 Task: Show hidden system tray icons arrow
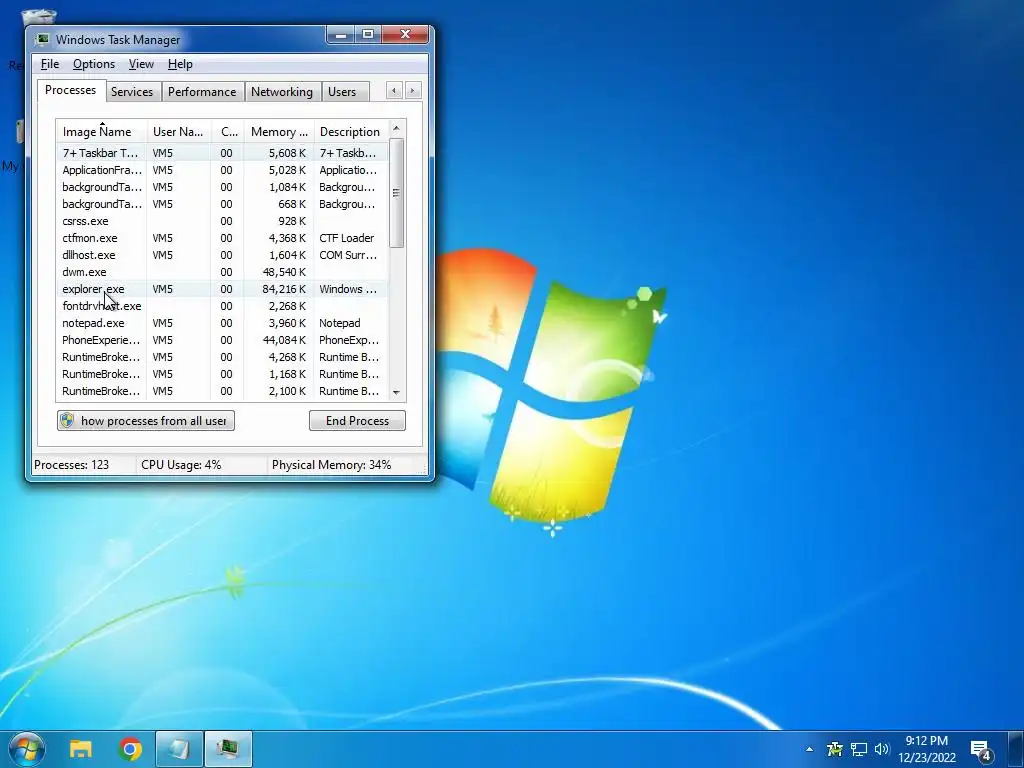click(810, 750)
